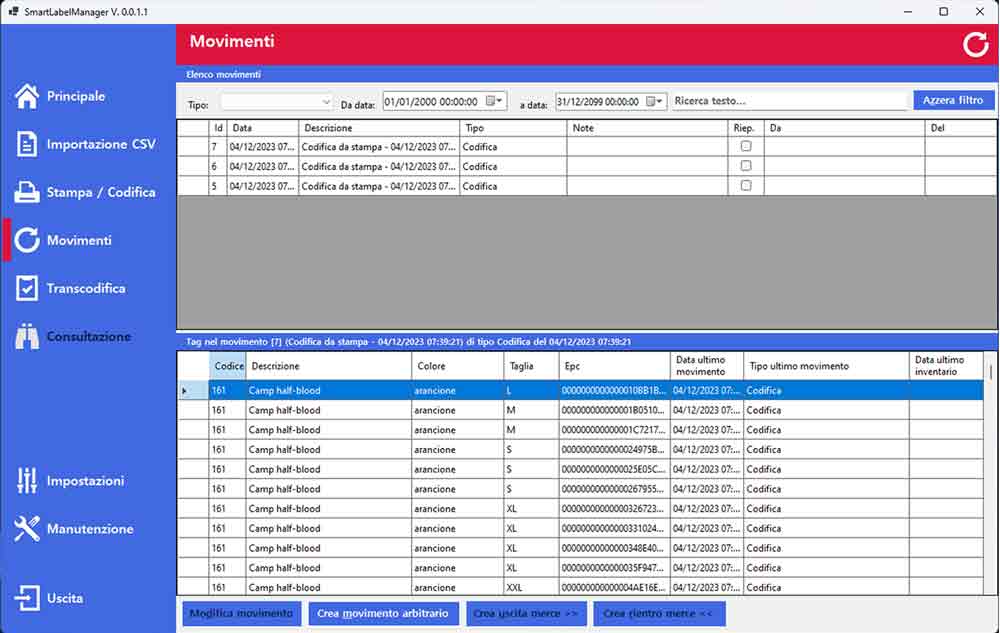Select movement row with Id 5

(x=587, y=186)
